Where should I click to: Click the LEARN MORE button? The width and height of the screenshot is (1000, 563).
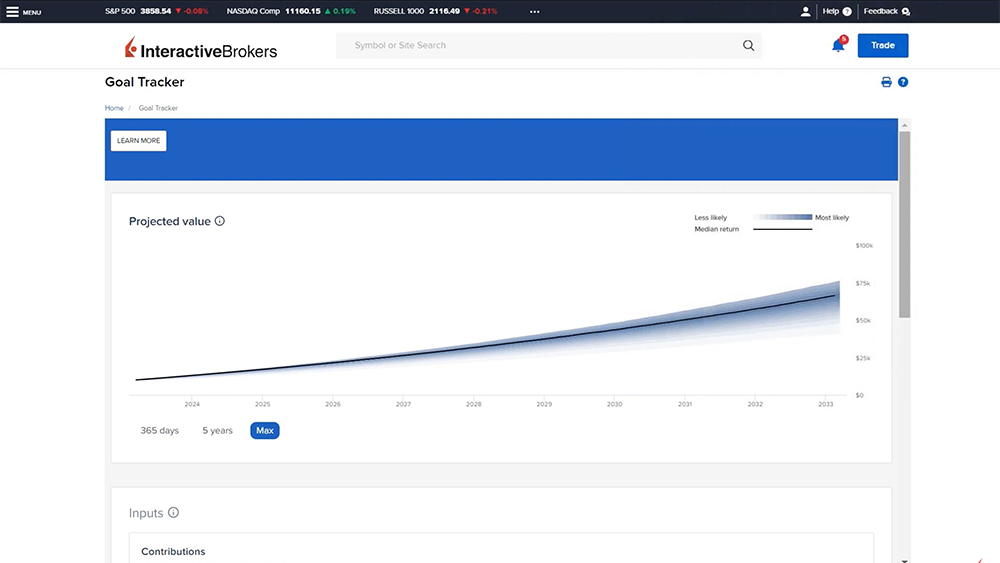tap(138, 141)
